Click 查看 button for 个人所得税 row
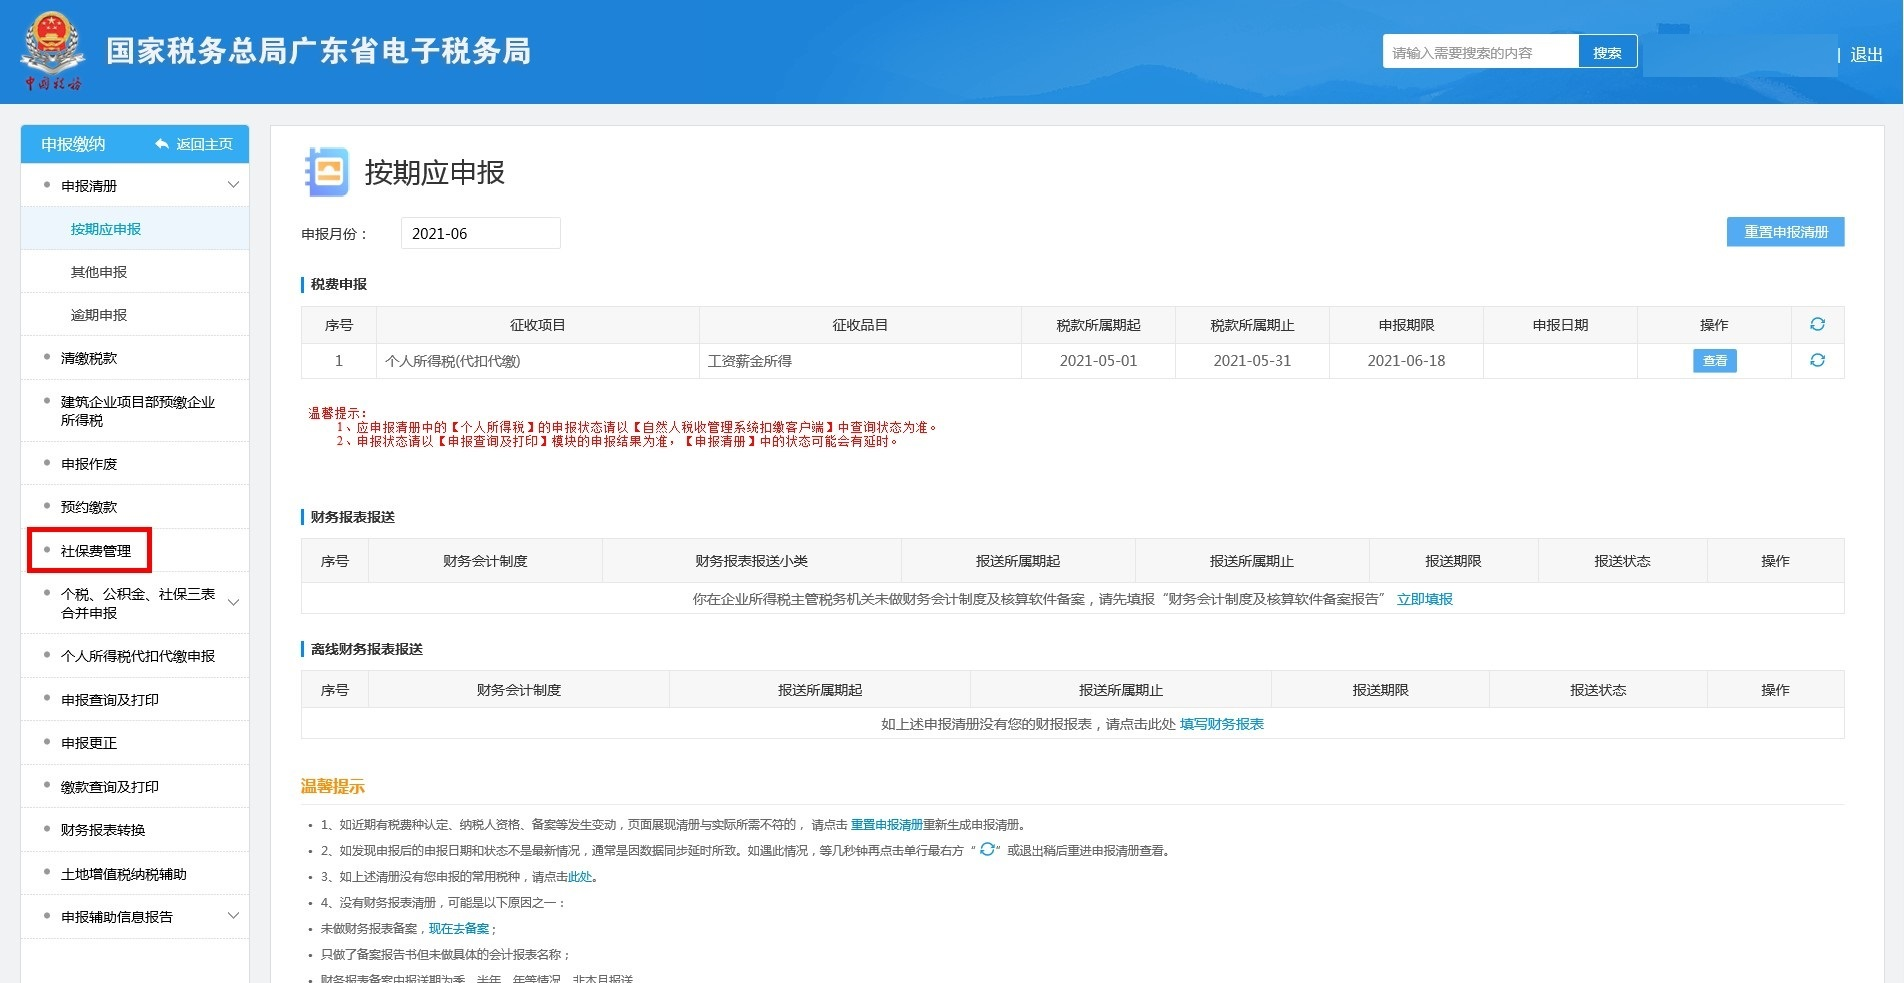Viewport: 1904px width, 984px height. [x=1714, y=361]
